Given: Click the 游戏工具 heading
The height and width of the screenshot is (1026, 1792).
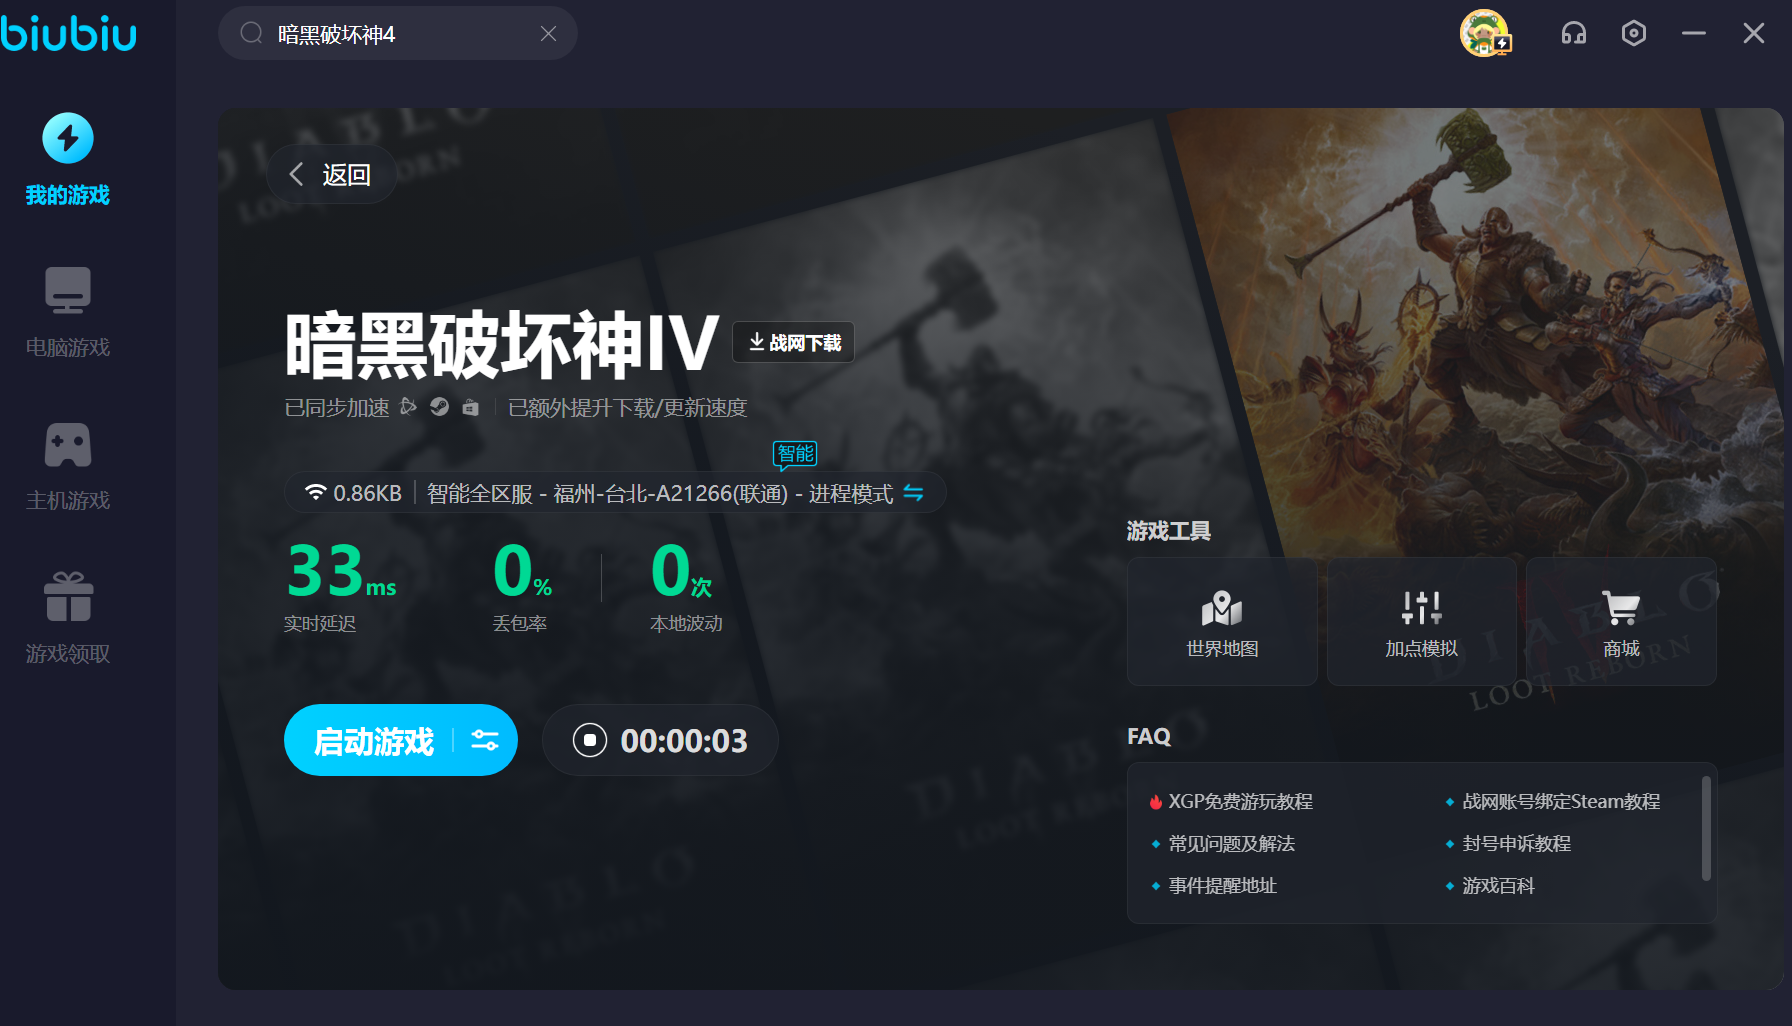Looking at the screenshot, I should pyautogui.click(x=1168, y=531).
